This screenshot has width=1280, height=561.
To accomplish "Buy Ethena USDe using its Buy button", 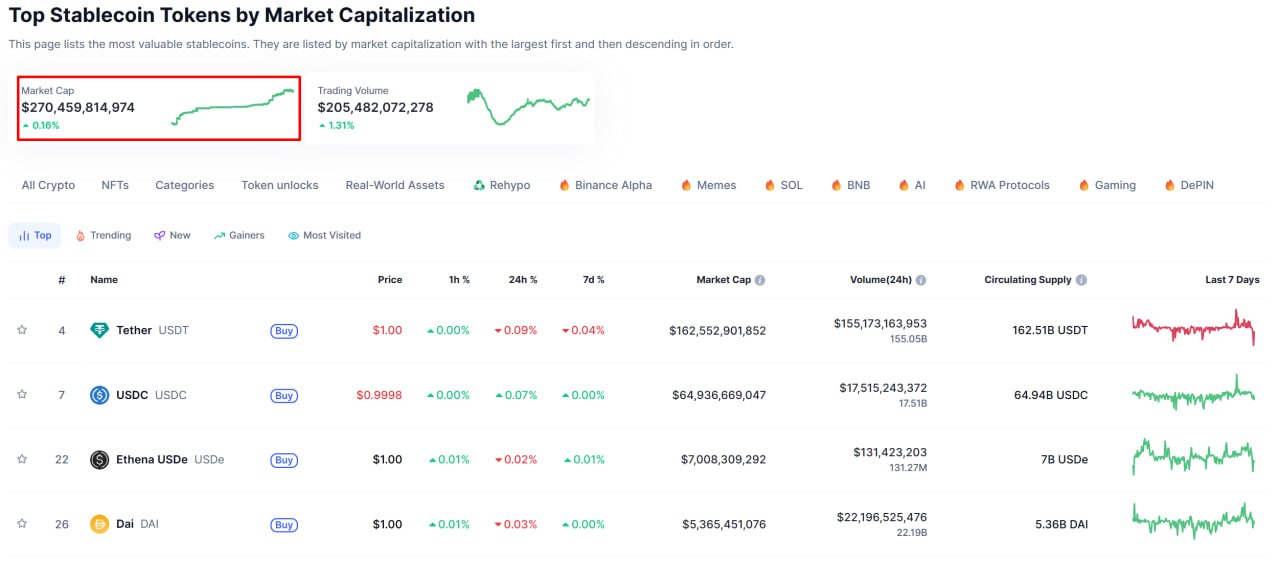I will coord(284,460).
